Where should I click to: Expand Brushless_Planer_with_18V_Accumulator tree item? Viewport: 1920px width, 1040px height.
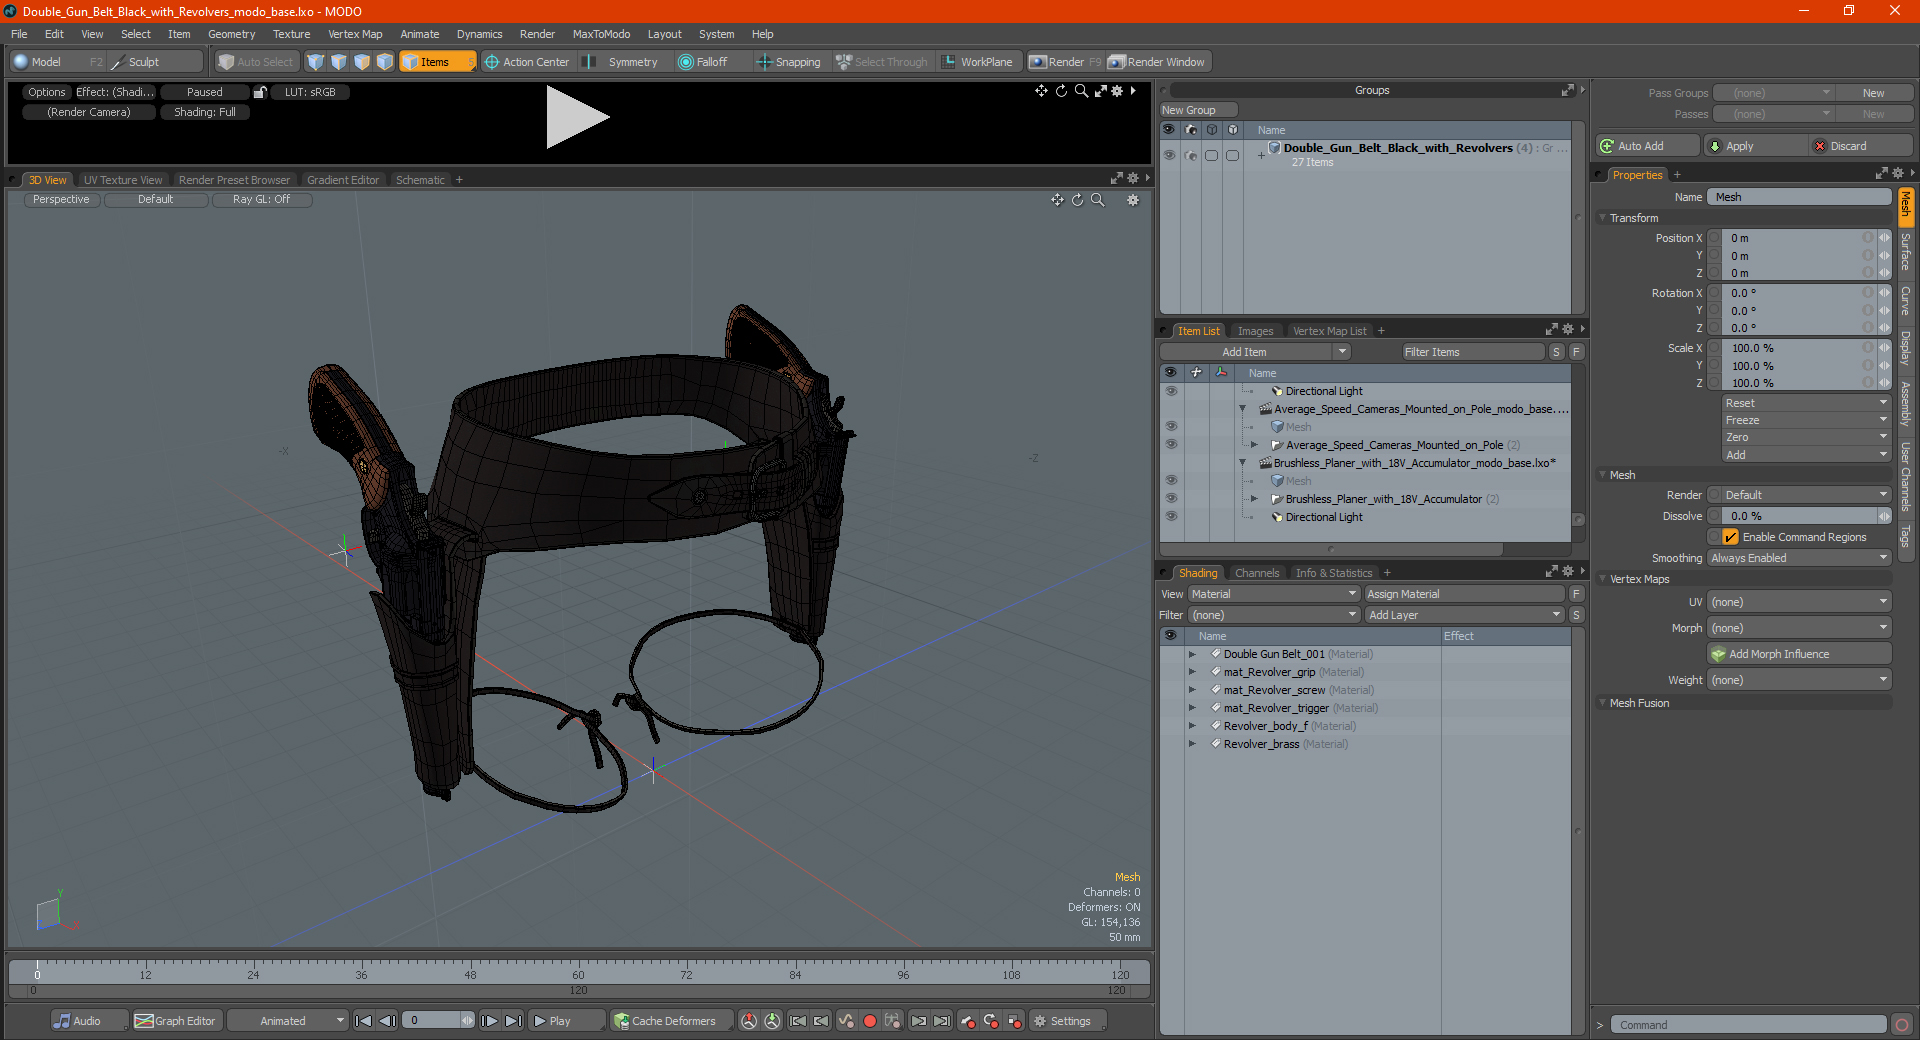(x=1254, y=499)
